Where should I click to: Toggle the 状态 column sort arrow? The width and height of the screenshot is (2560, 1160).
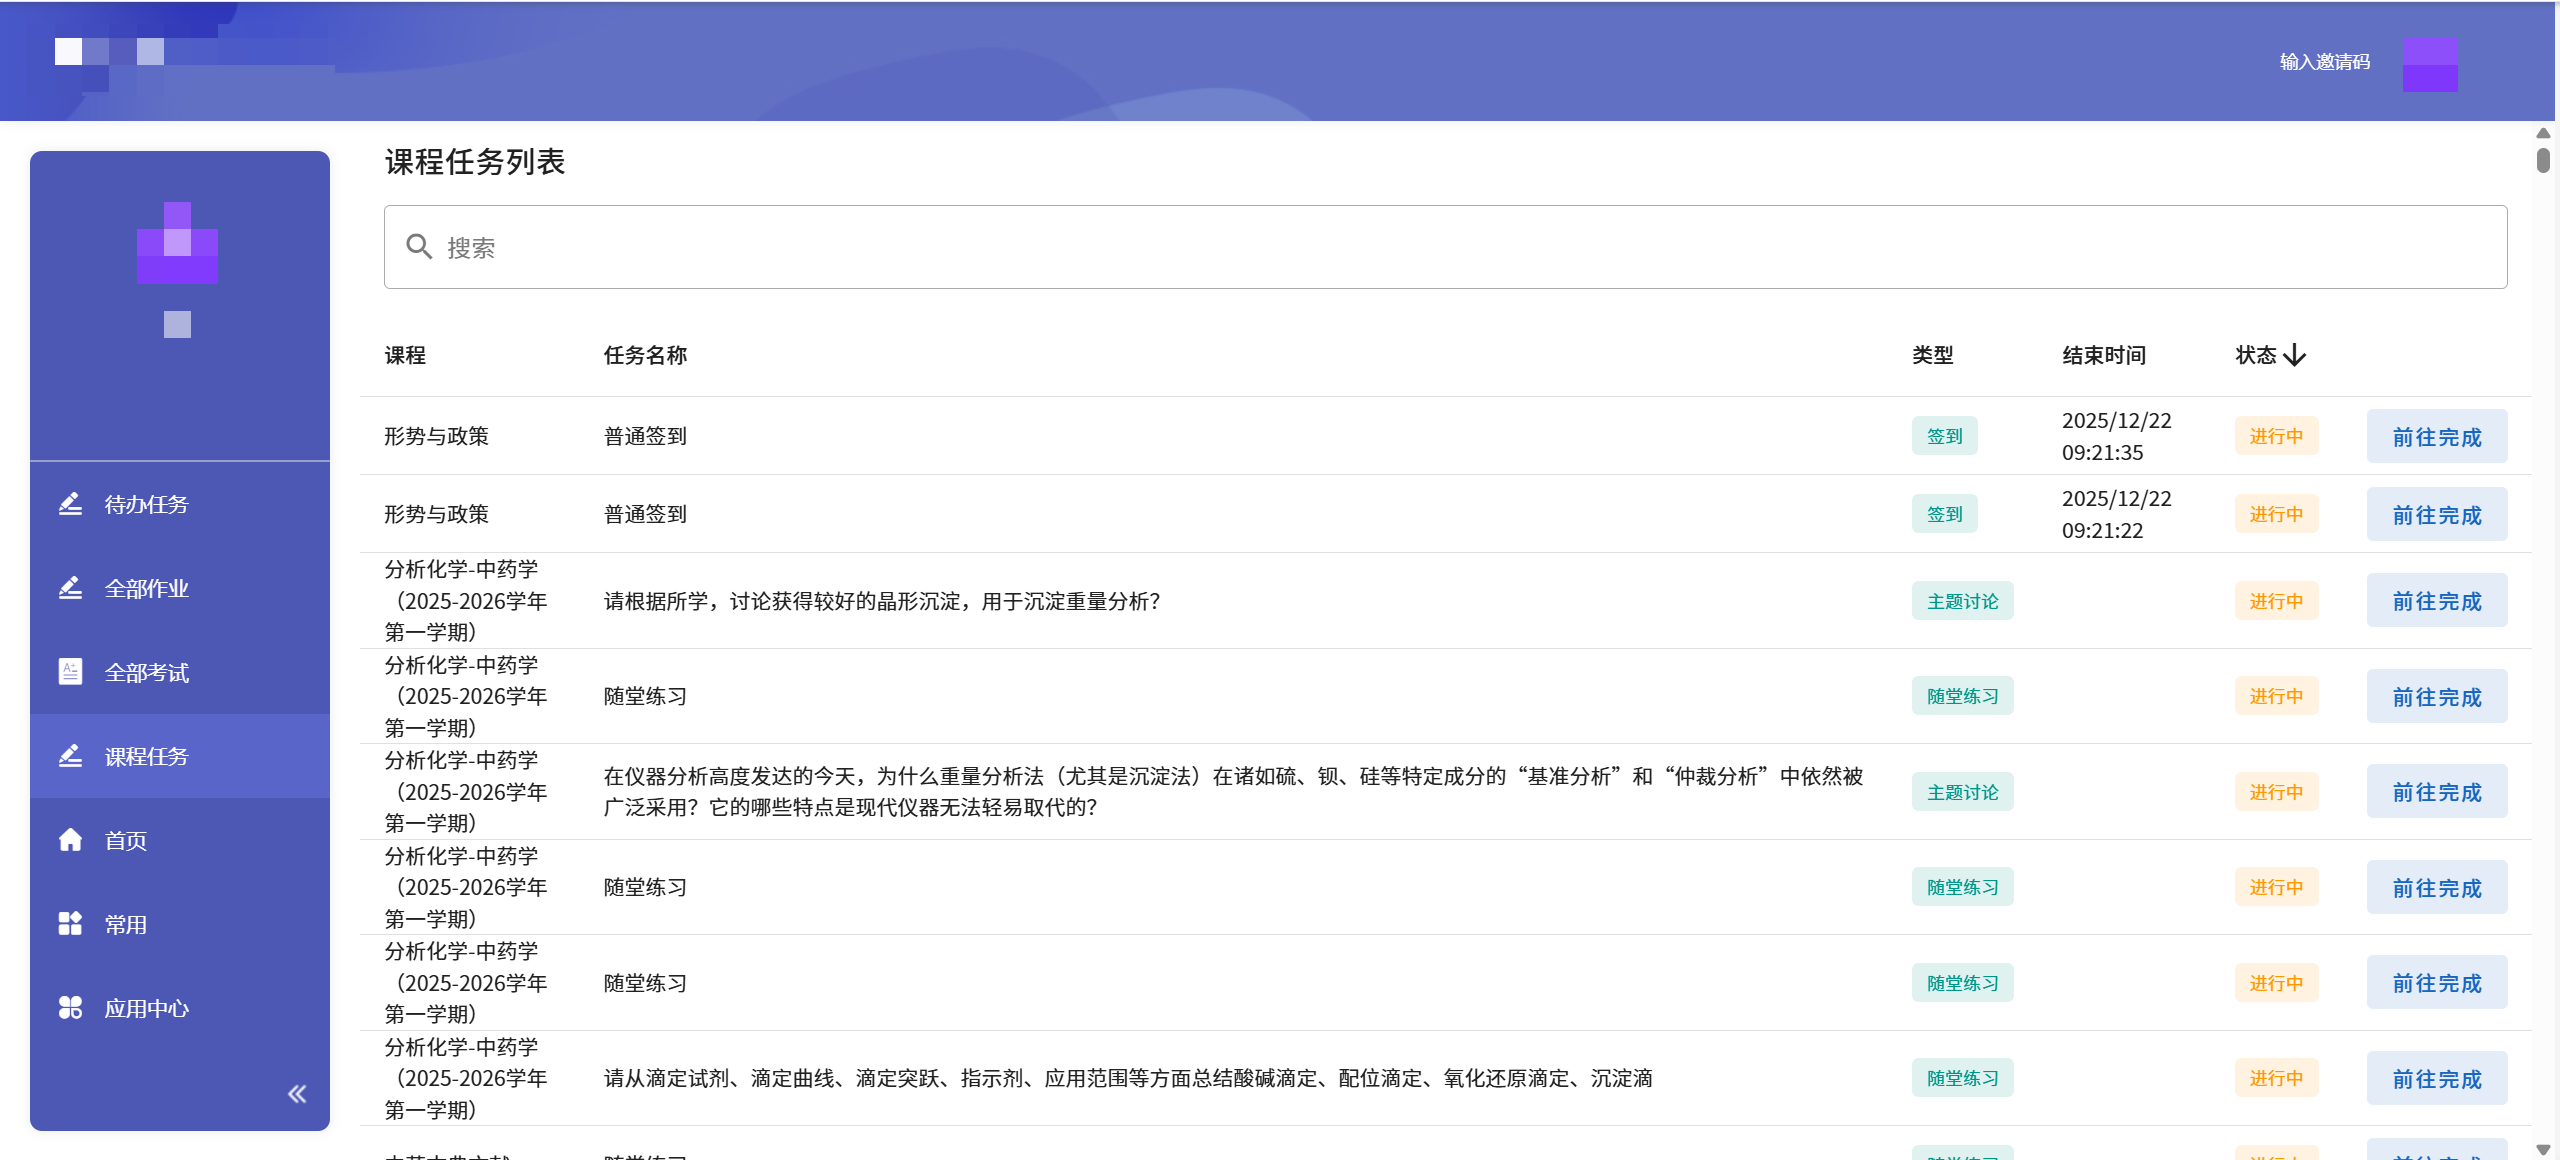[x=2295, y=355]
